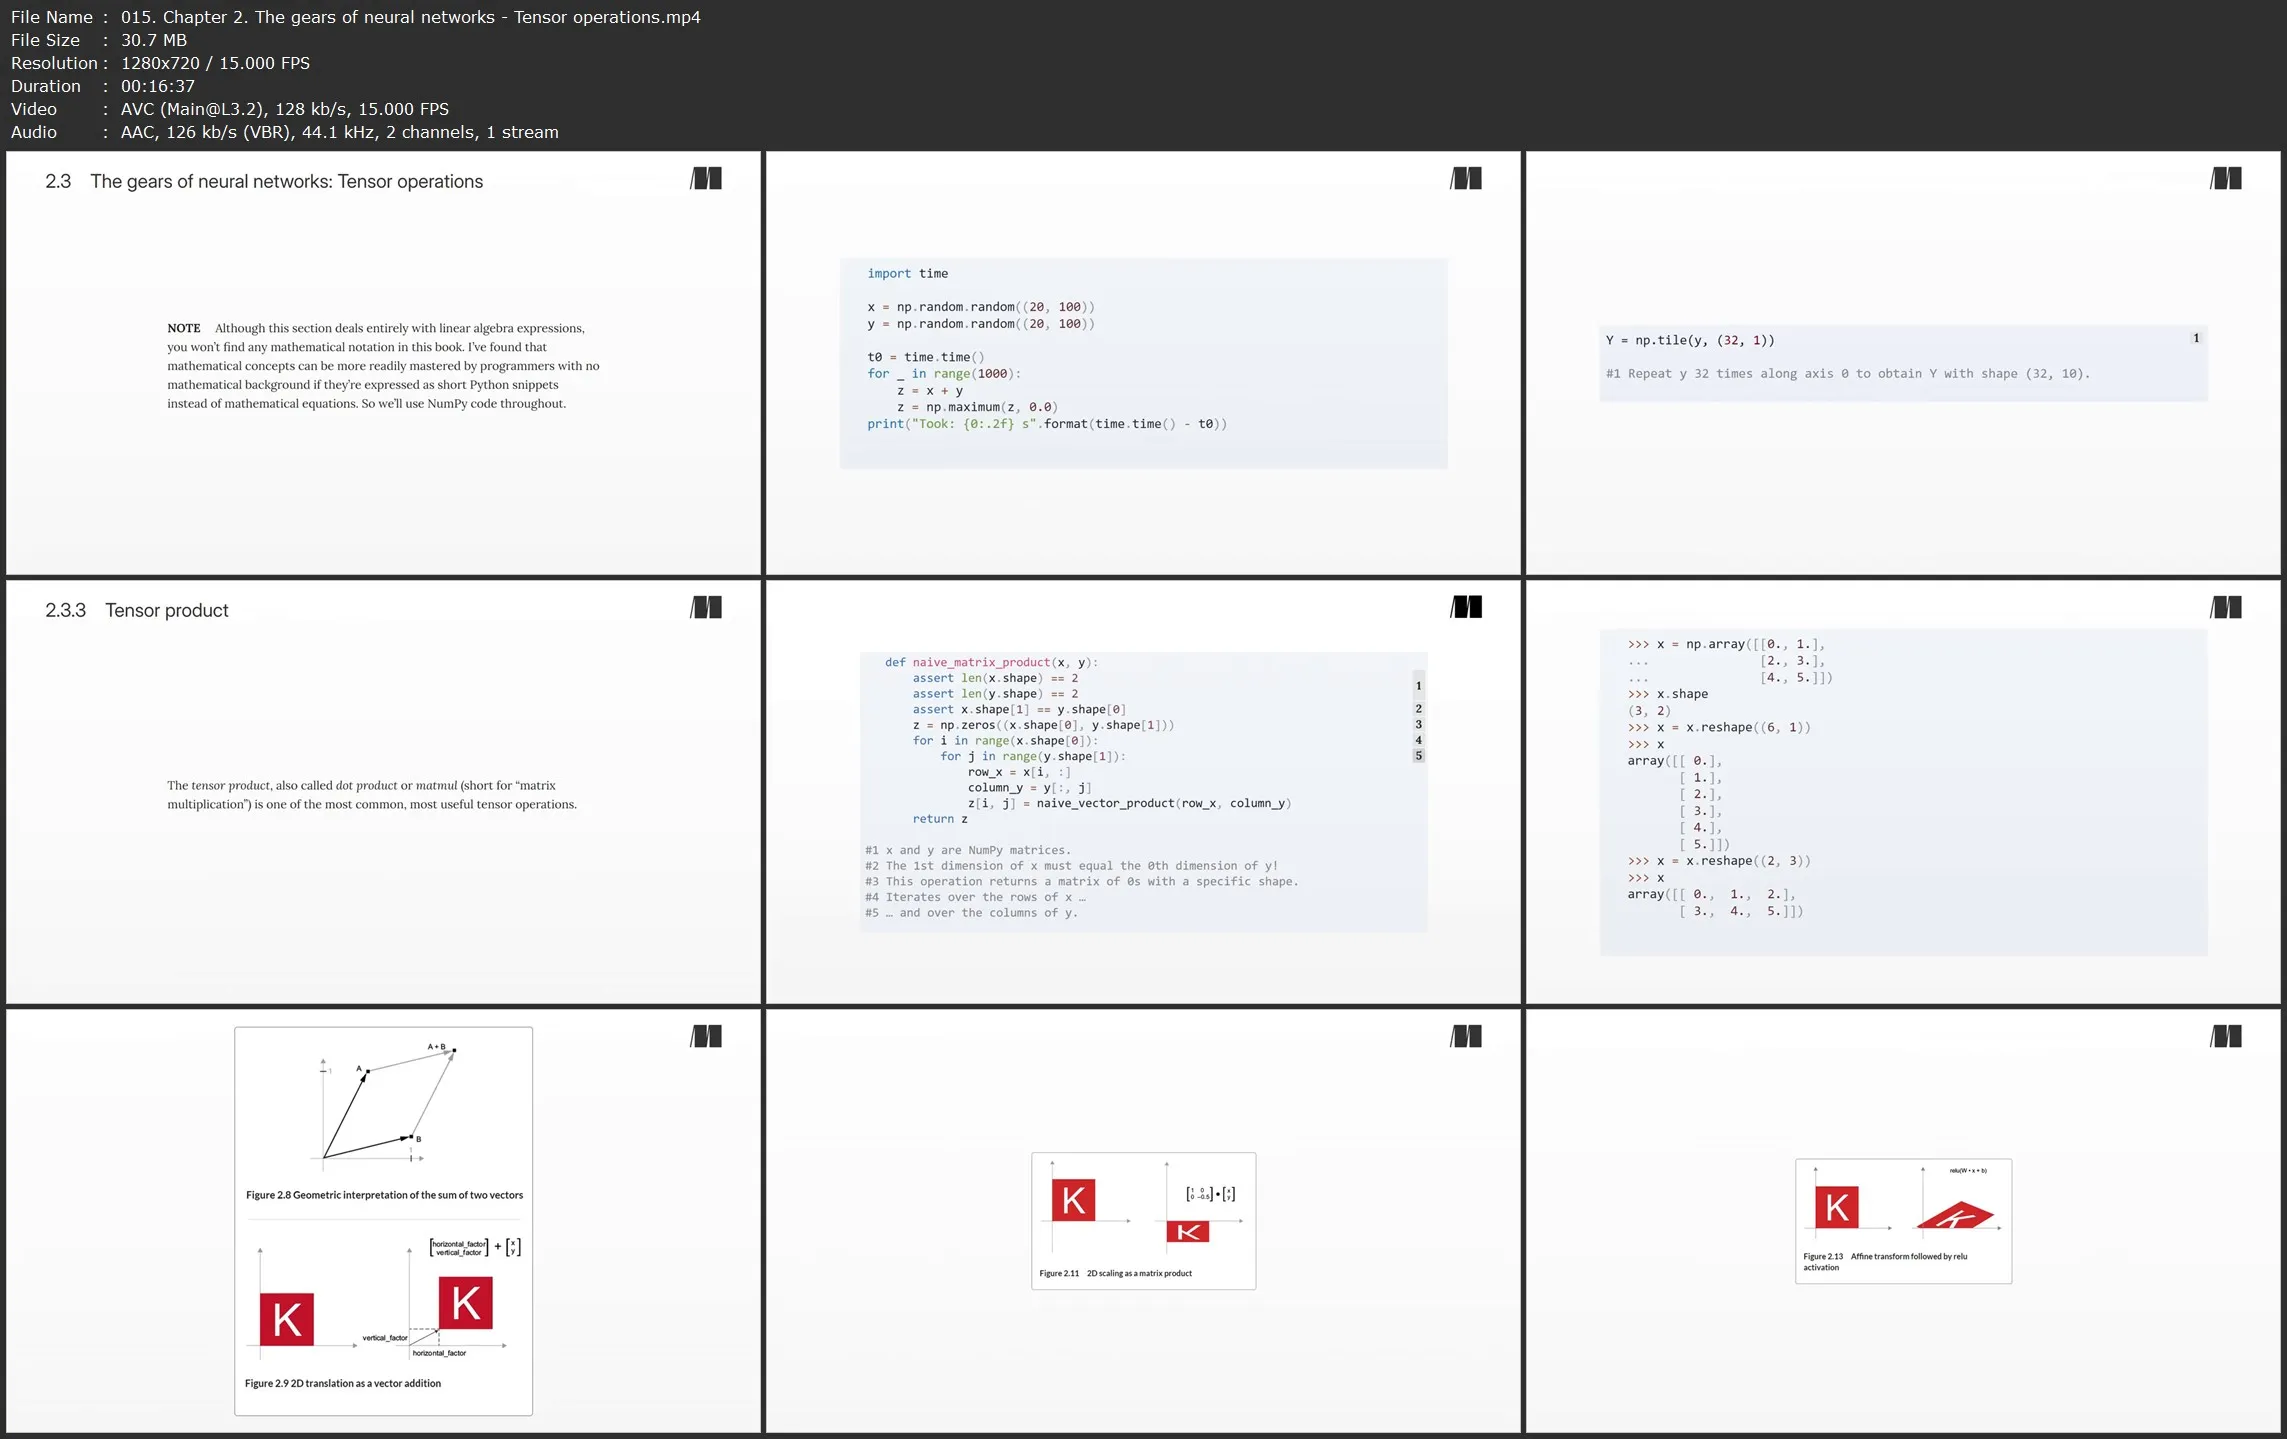Viewport: 2287px width, 1439px height.
Task: Click annotation badge 5 in the naive_matrix_product code
Action: [x=1418, y=756]
